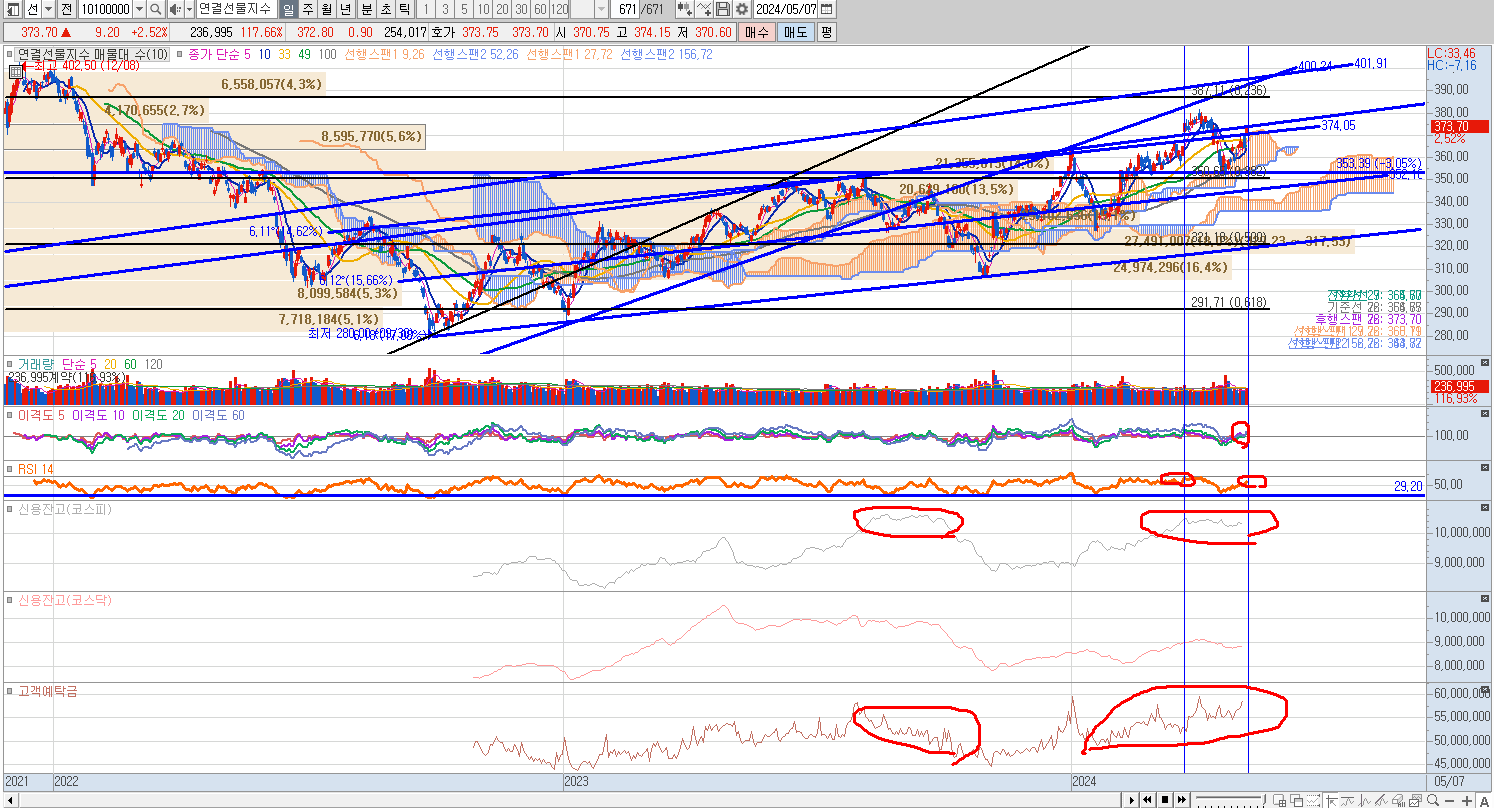Click the save disk icon in toolbar

[722, 9]
